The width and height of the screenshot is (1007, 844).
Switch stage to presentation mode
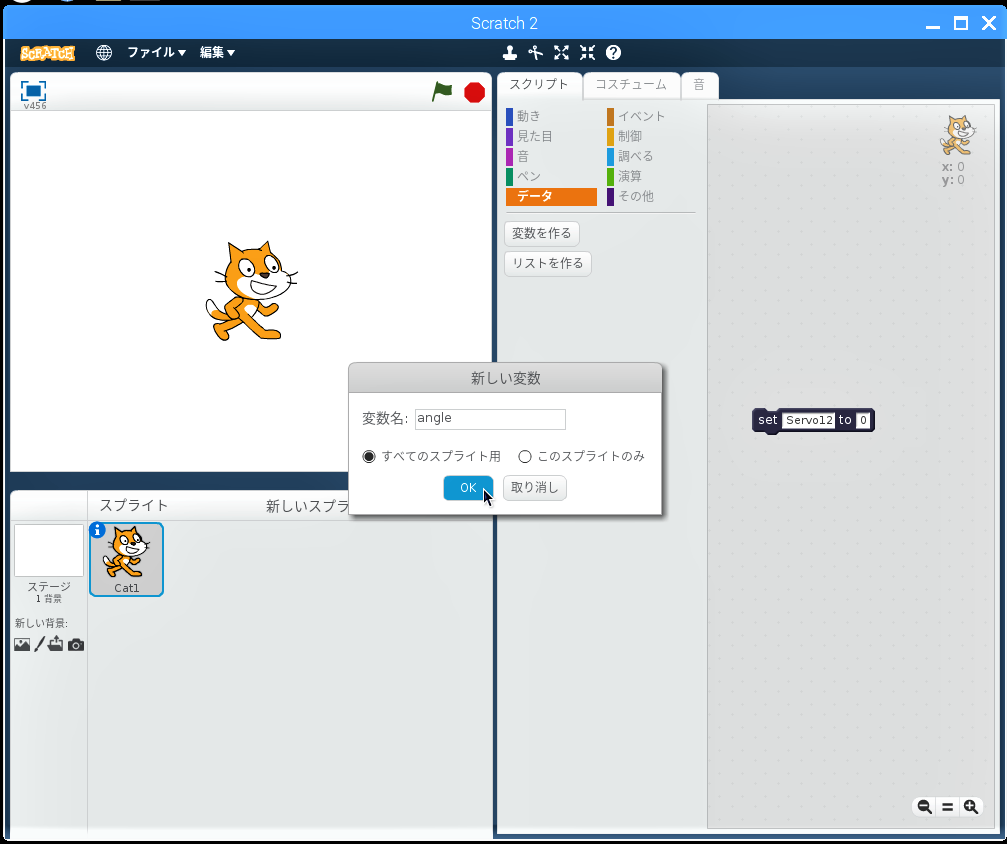(x=33, y=91)
